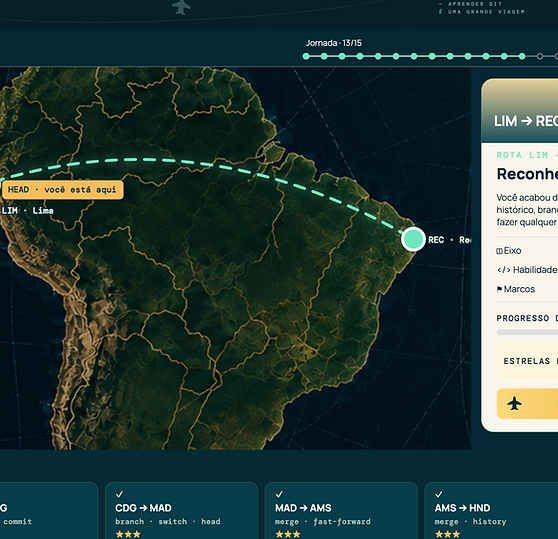Click the checkmark on the MAD → AMS card

point(279,494)
